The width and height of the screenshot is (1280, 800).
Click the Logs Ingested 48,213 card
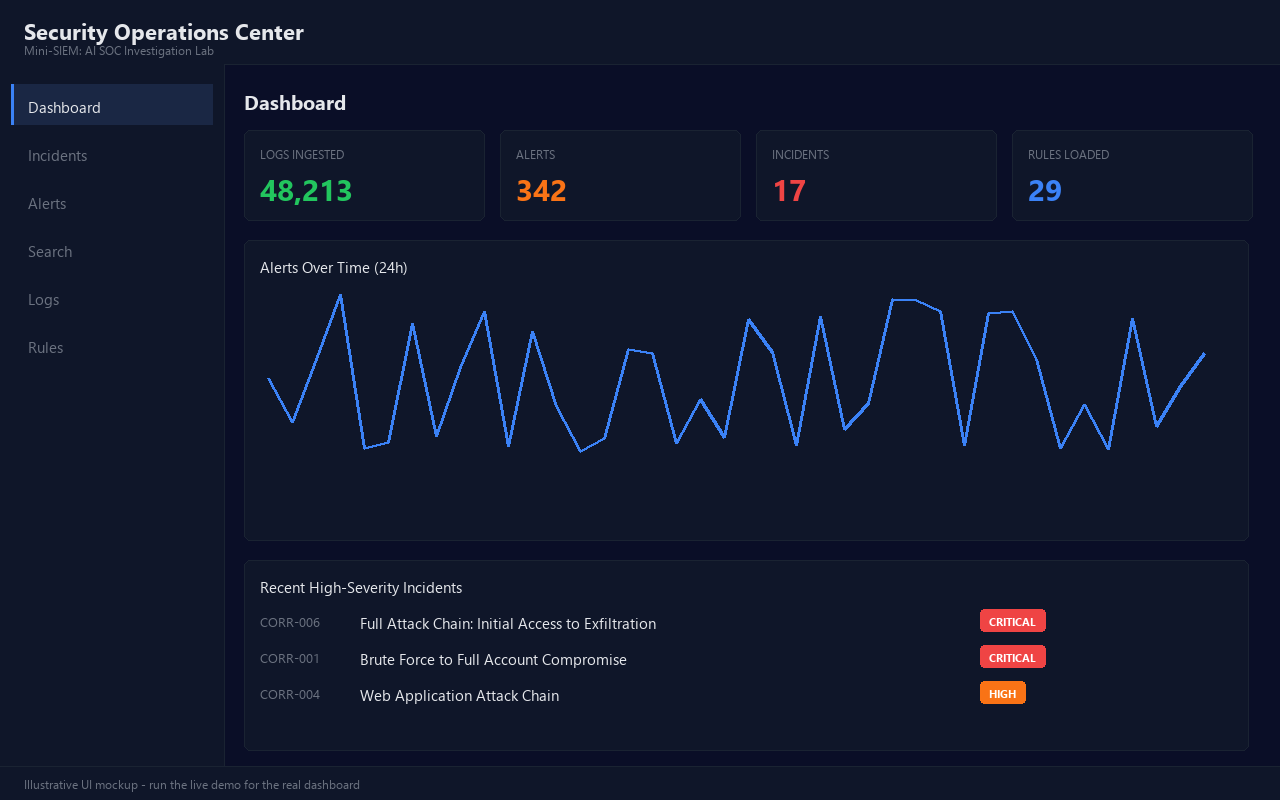pos(364,175)
